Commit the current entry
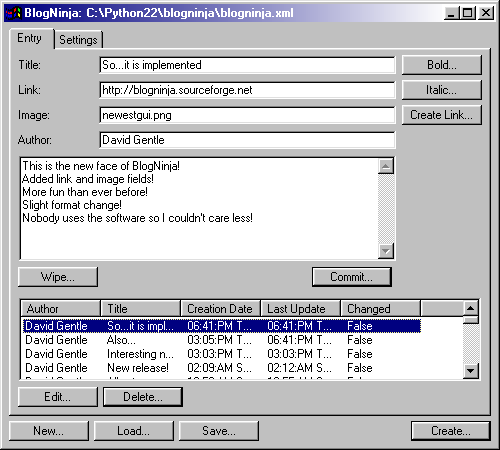 [352, 277]
